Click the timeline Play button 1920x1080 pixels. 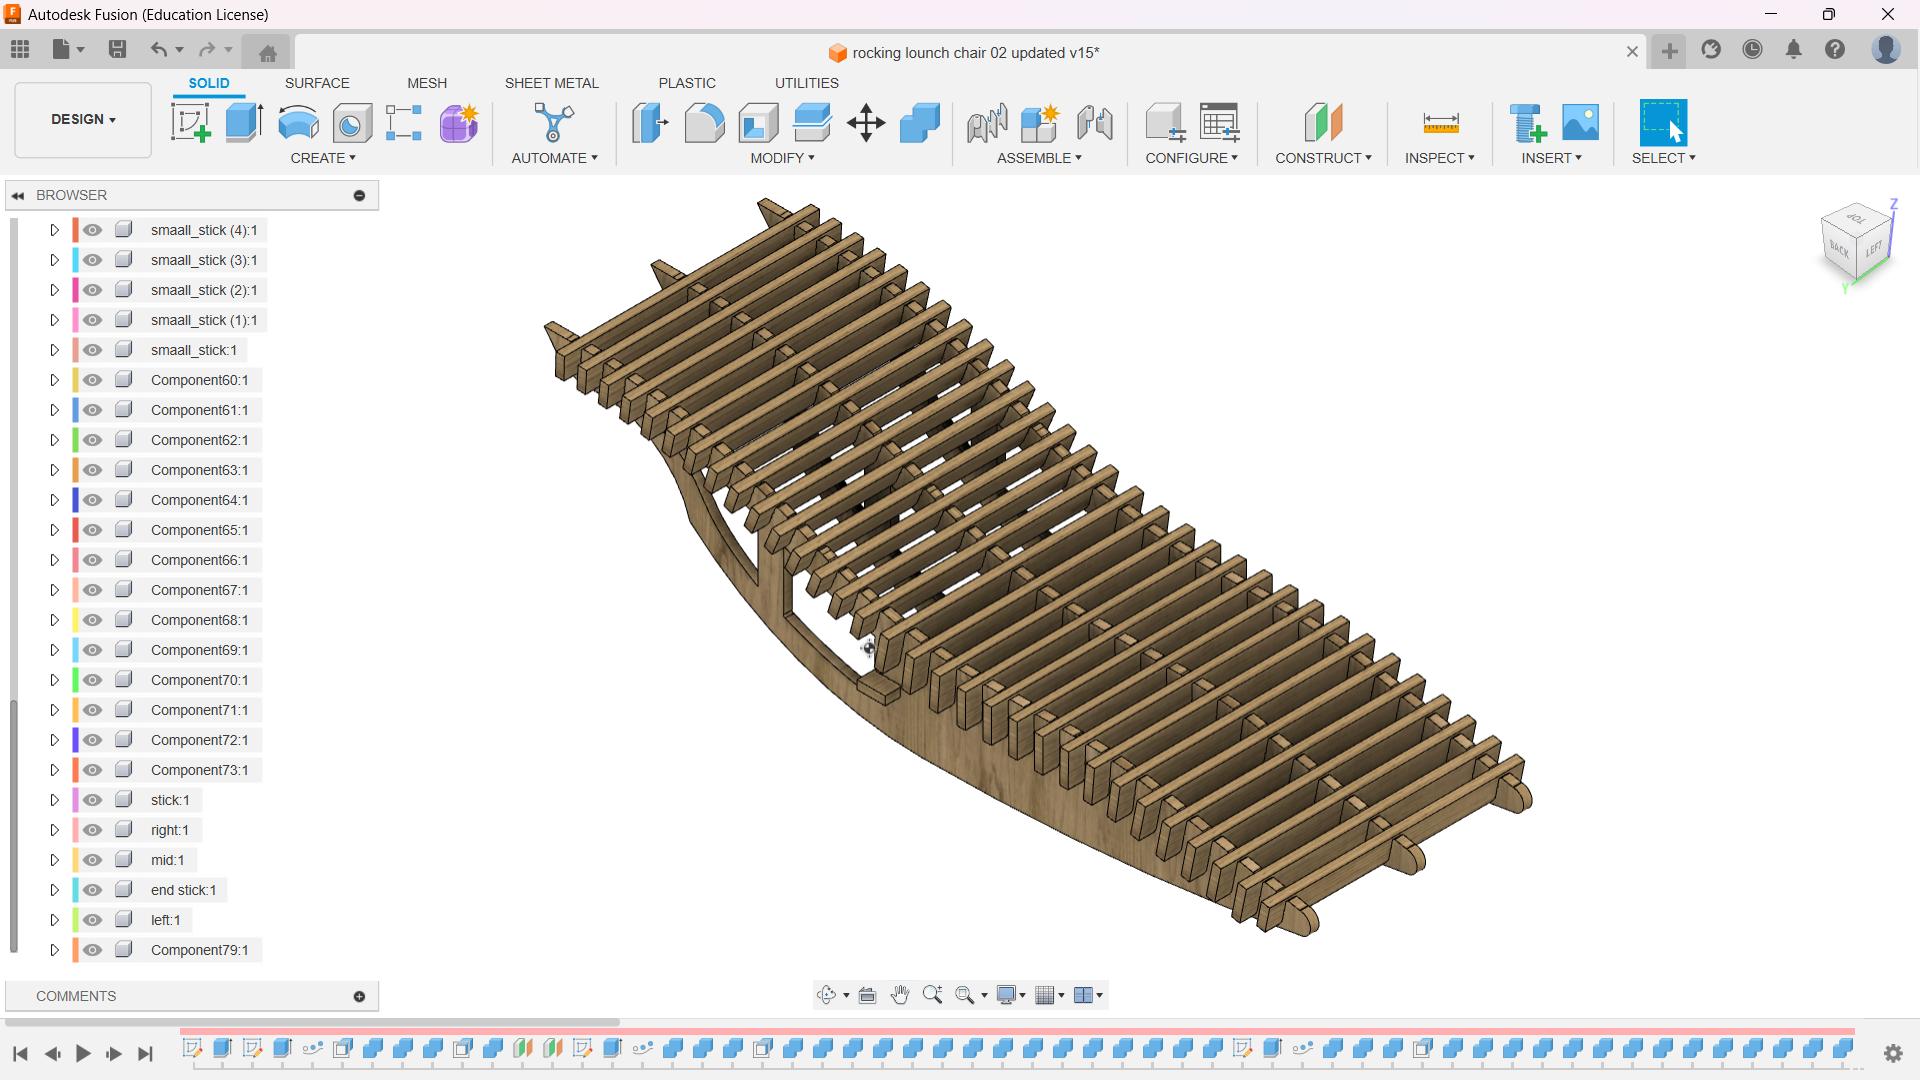(x=83, y=1053)
